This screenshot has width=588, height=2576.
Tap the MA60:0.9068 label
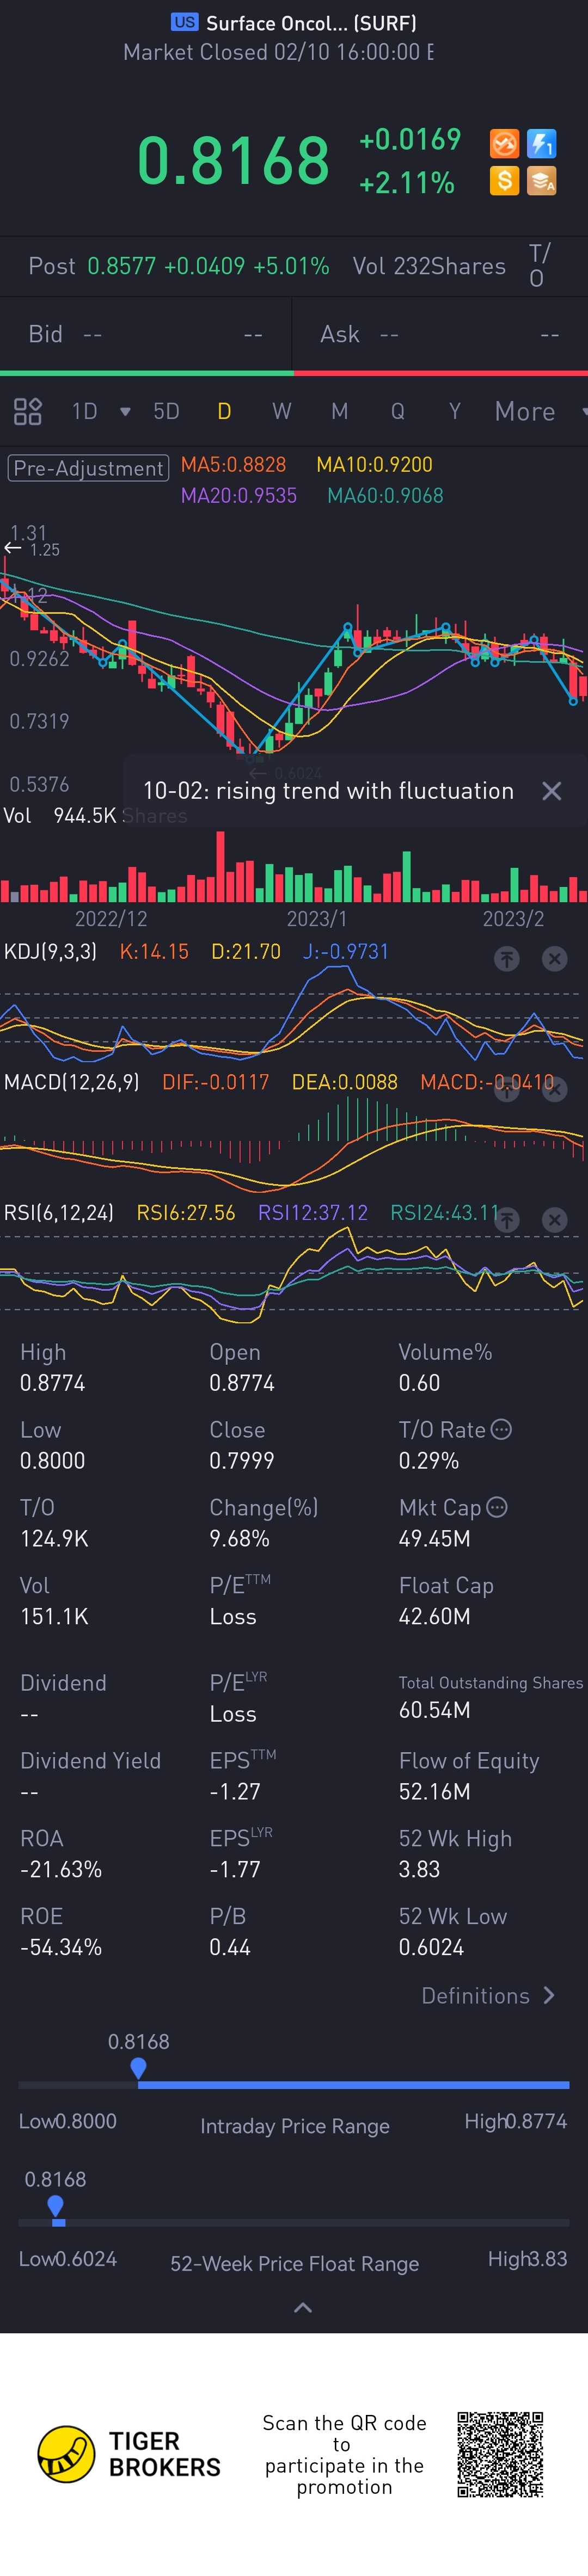point(385,496)
